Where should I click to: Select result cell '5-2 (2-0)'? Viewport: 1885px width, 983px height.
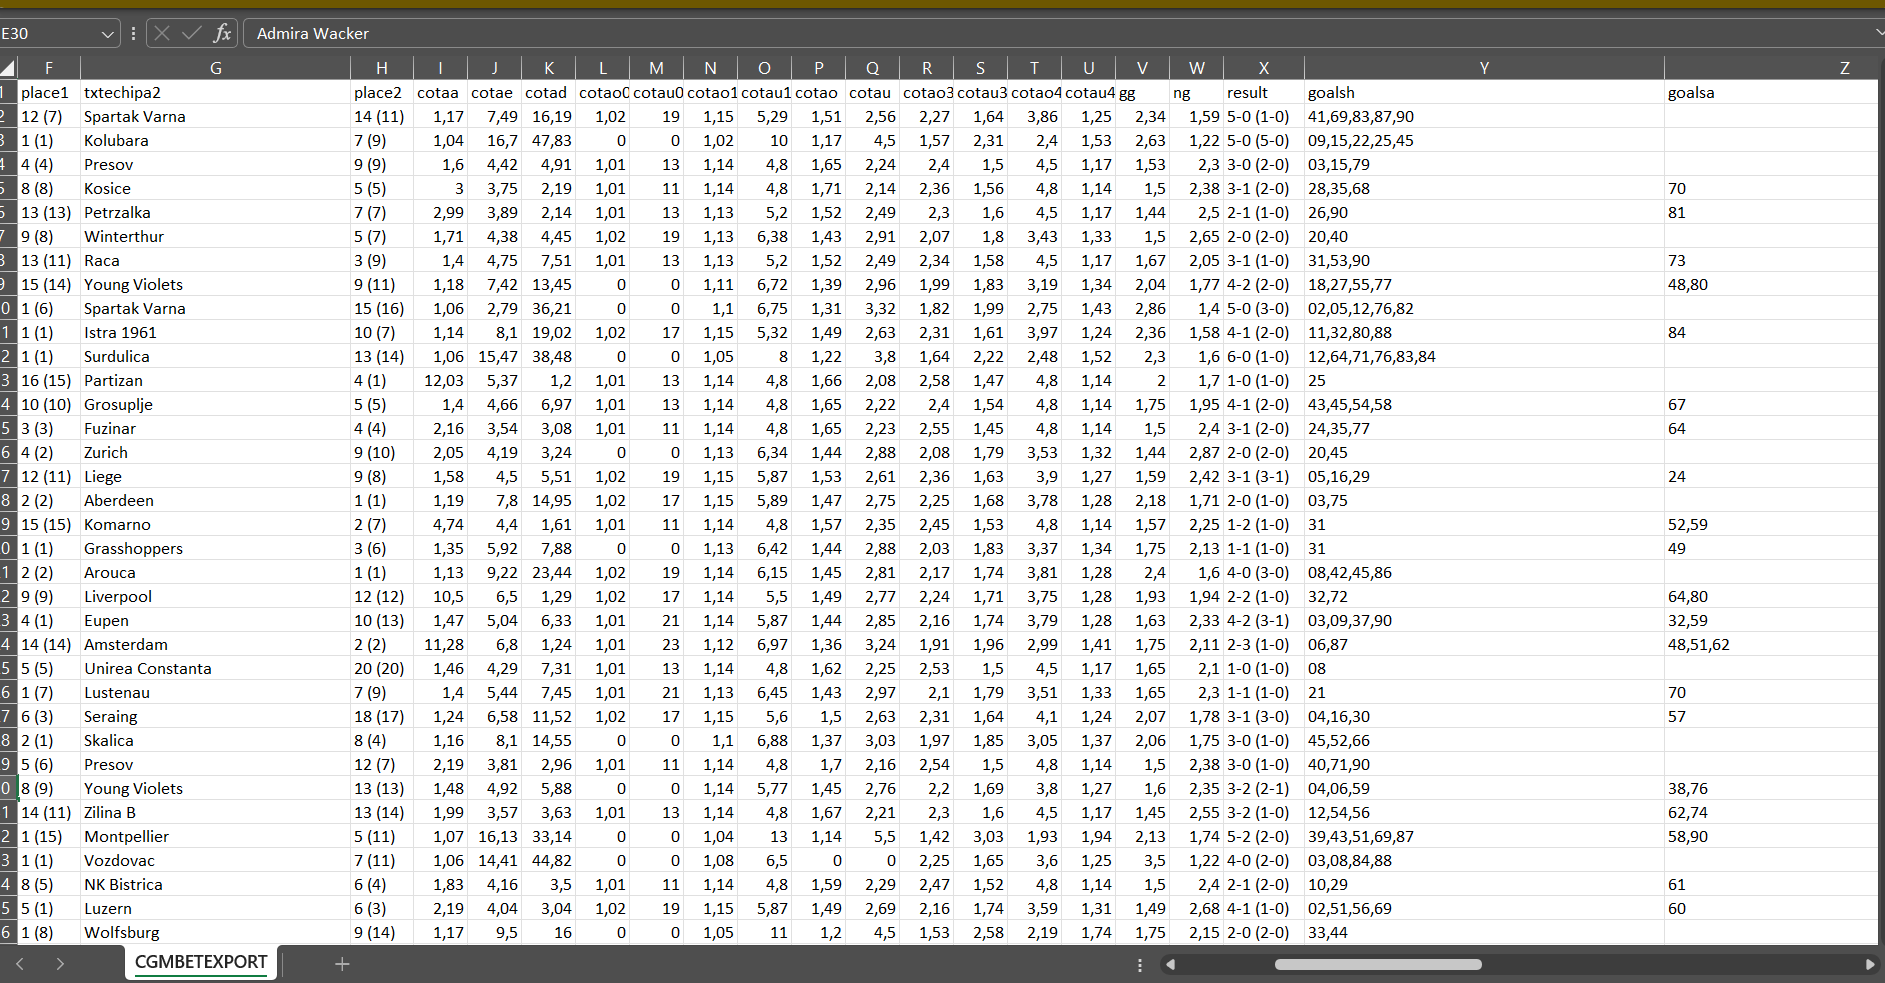(x=1264, y=836)
